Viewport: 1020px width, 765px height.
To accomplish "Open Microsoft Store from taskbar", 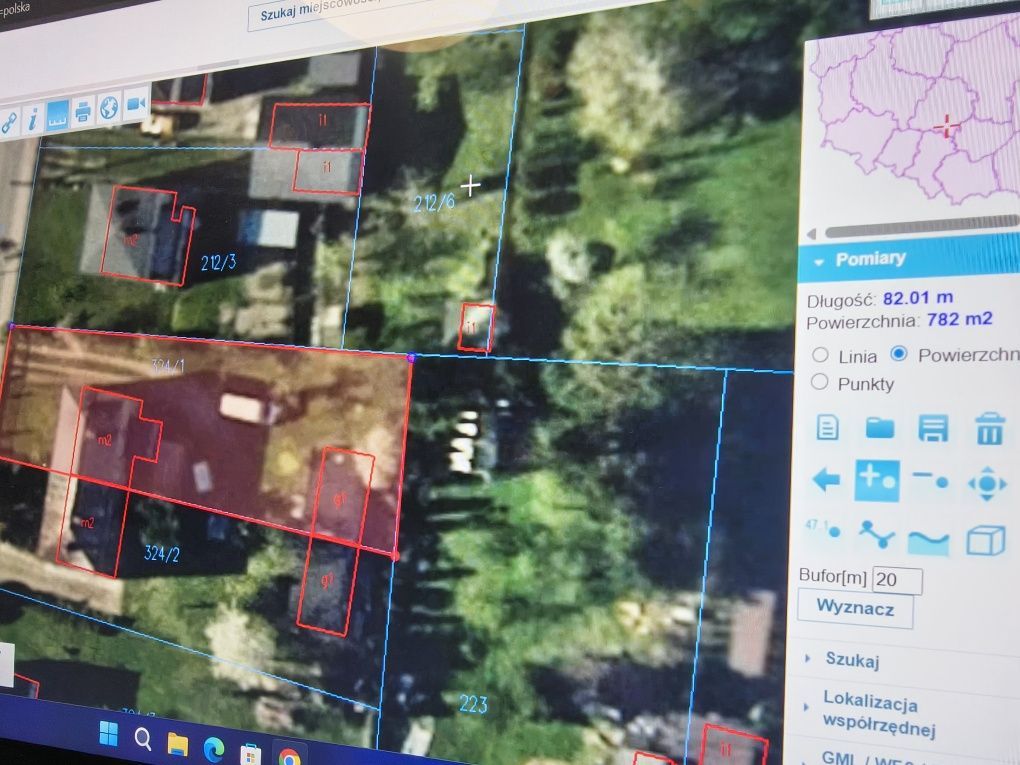I will click(x=250, y=755).
